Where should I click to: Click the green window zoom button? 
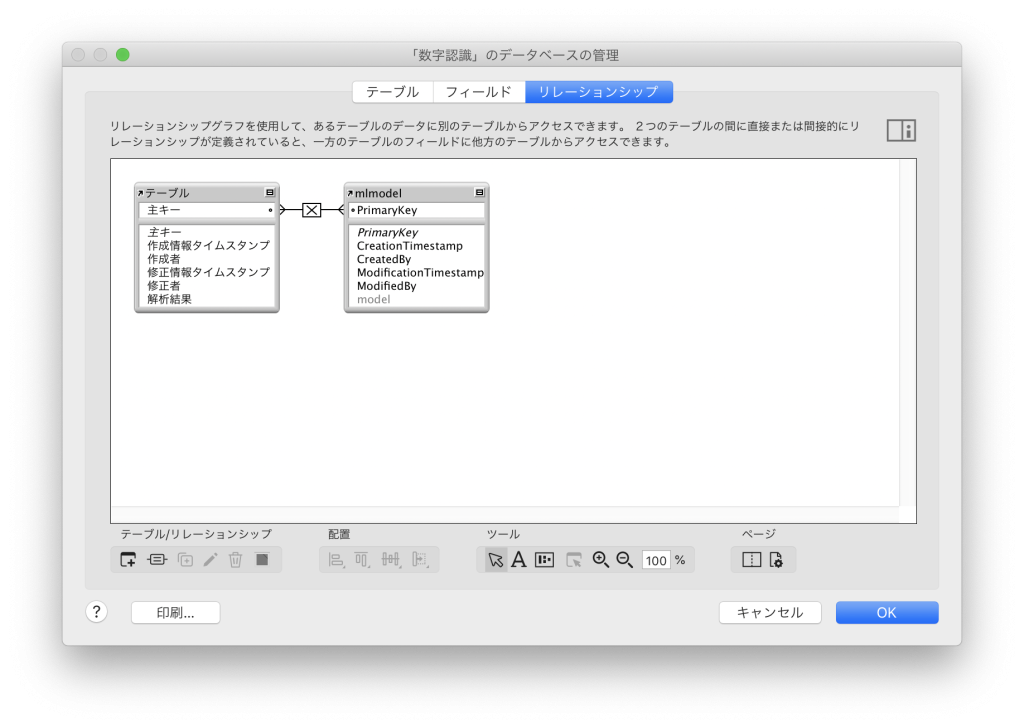click(123, 55)
